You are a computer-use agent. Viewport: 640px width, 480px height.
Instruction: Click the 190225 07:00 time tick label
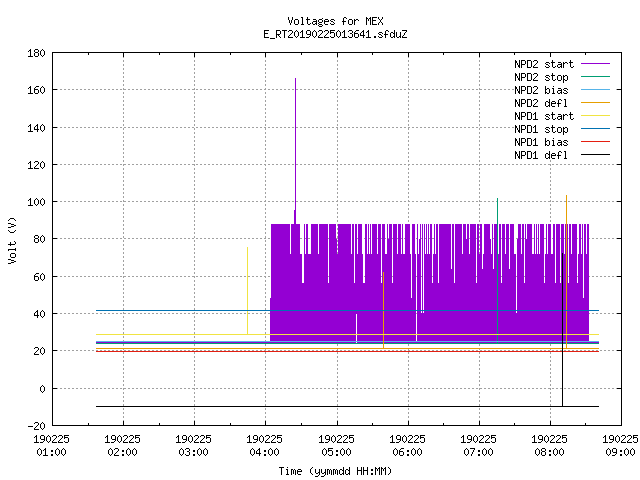click(478, 446)
